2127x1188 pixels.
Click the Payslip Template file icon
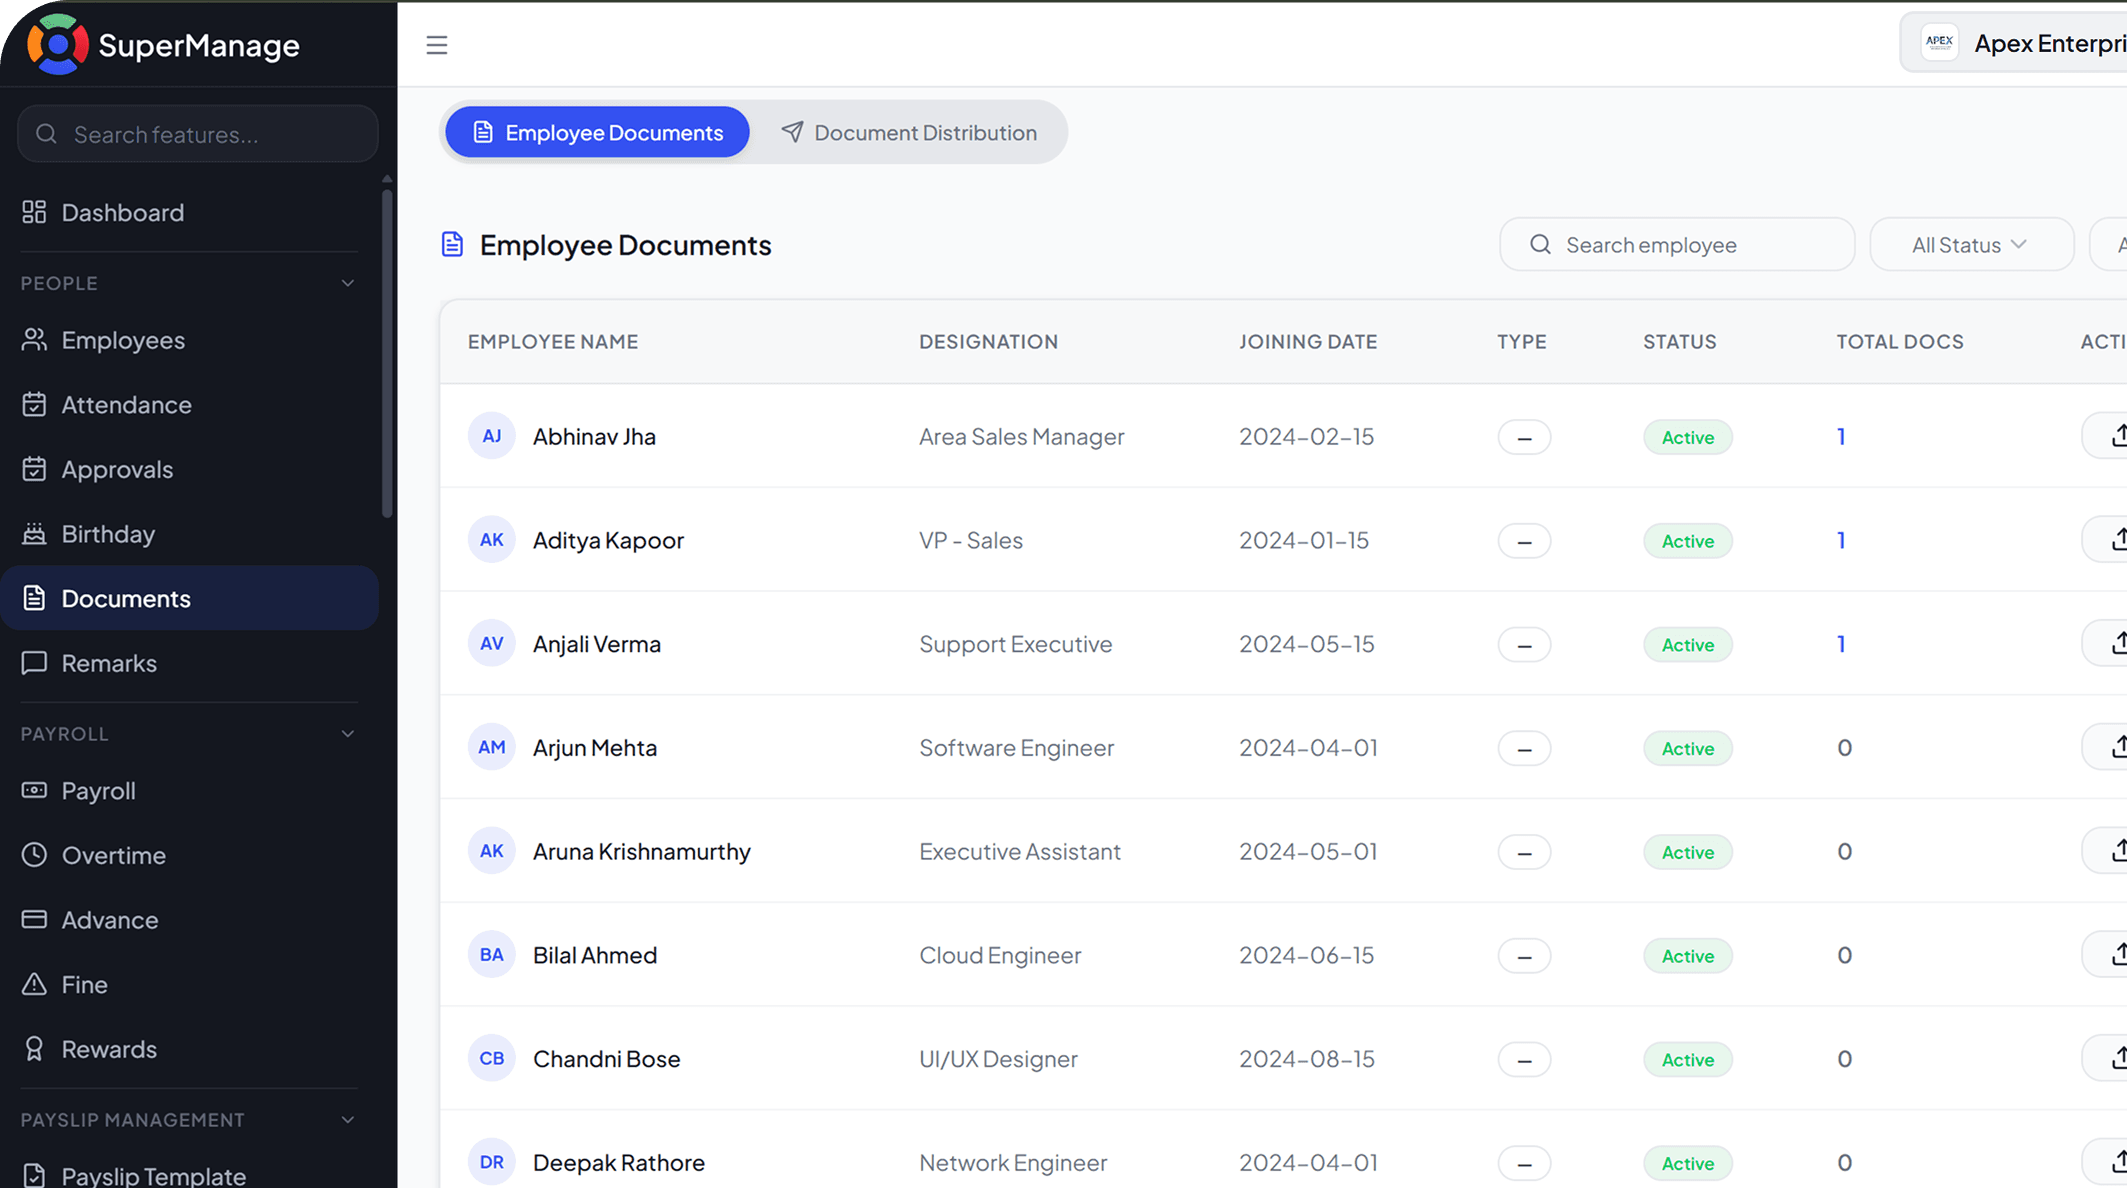(34, 1176)
